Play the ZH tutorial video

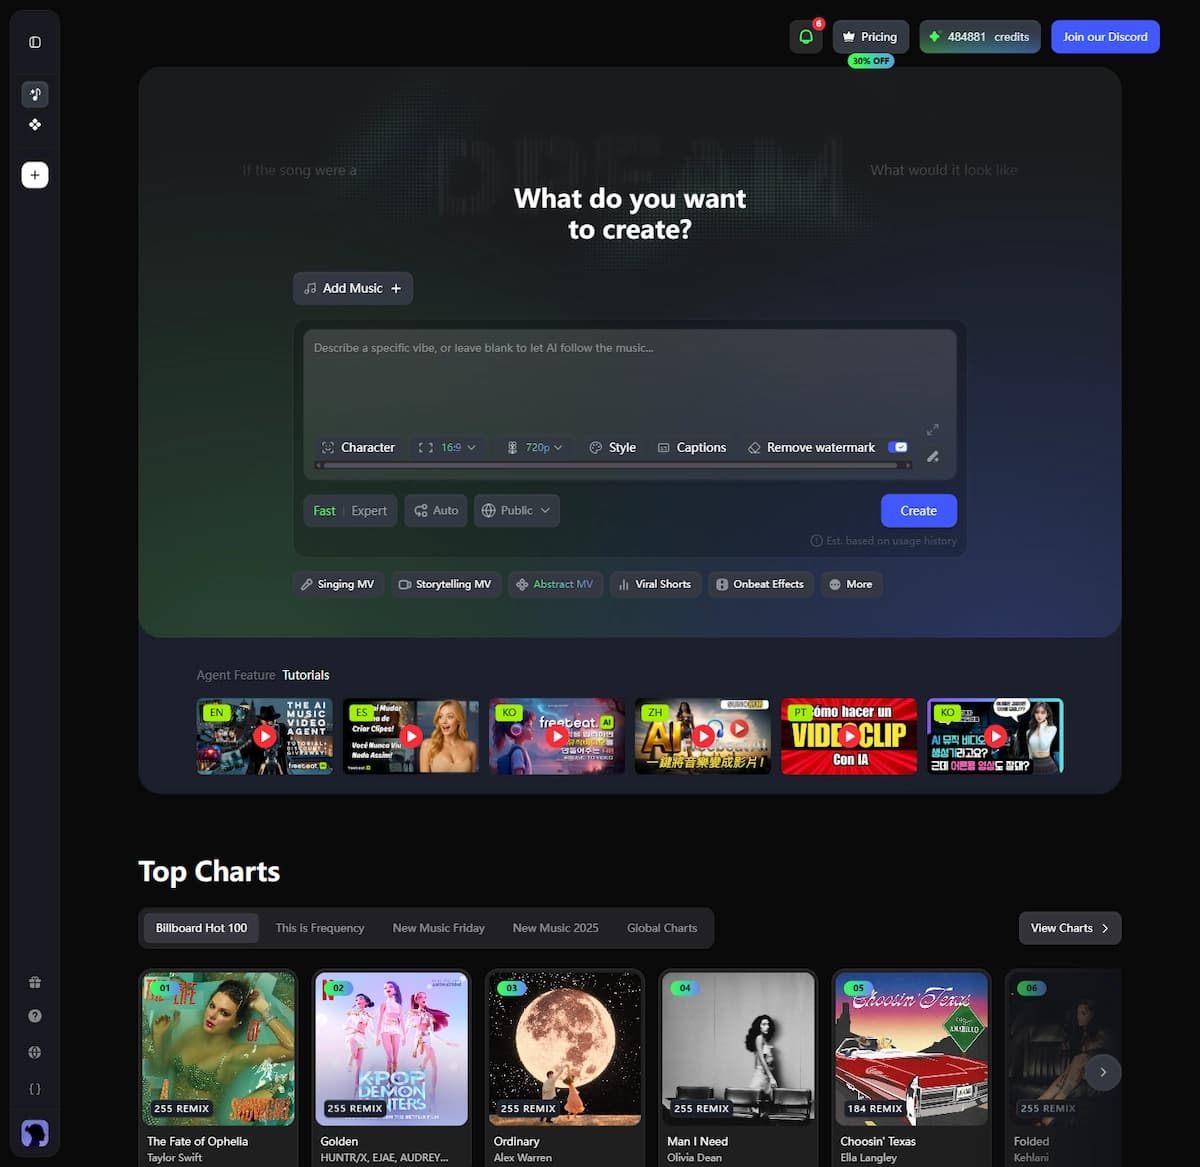(703, 736)
